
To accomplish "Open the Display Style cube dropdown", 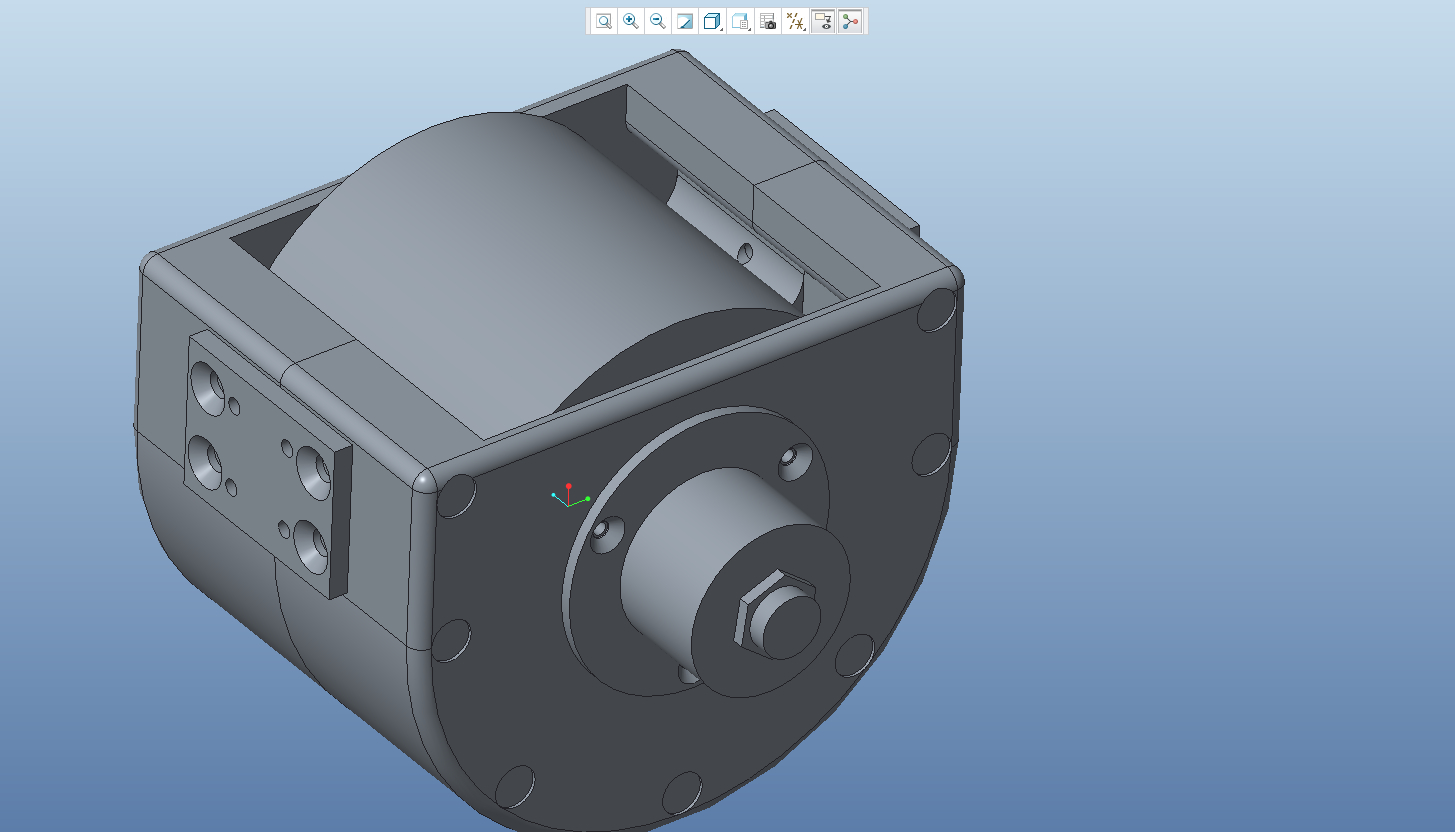I will pos(713,21).
